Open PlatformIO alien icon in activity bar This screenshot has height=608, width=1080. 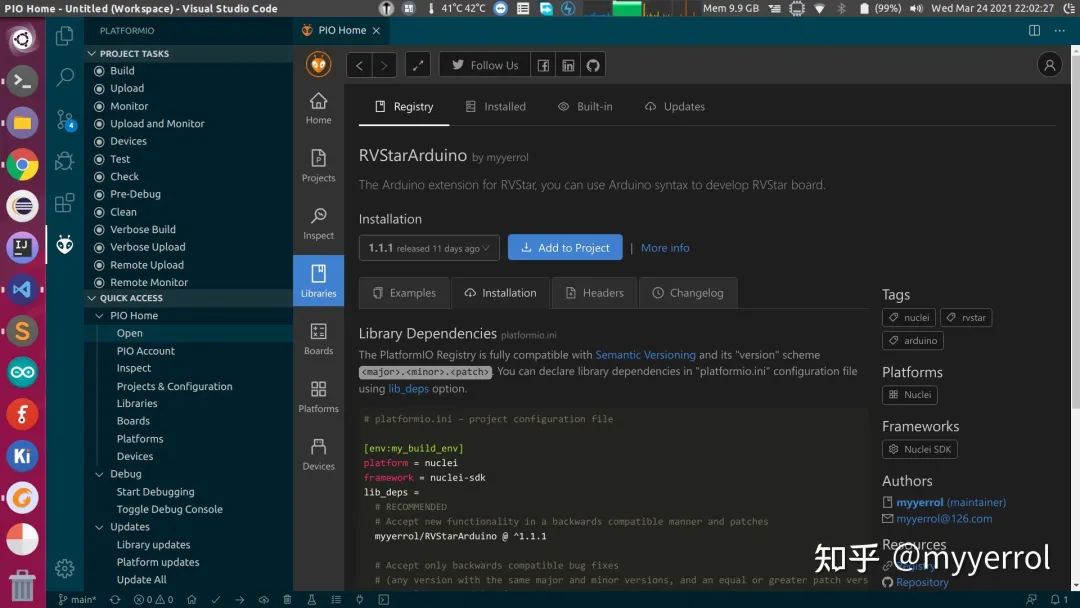point(65,244)
